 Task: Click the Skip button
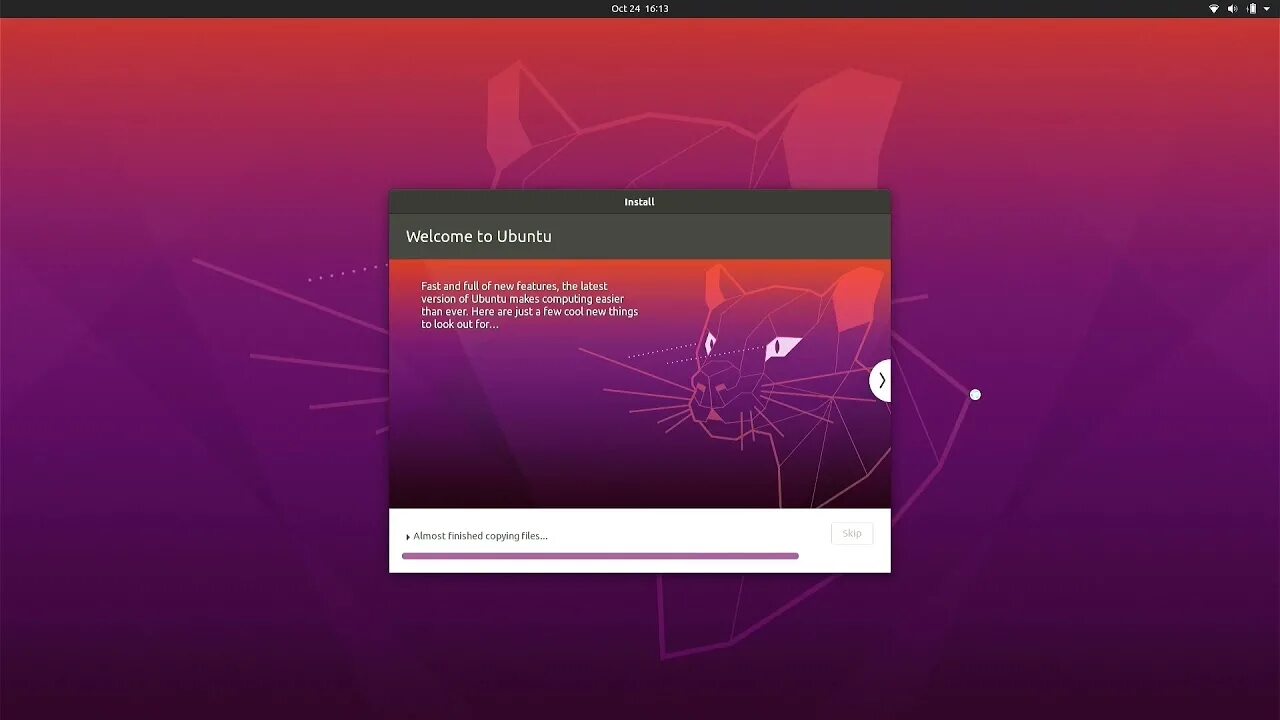852,534
